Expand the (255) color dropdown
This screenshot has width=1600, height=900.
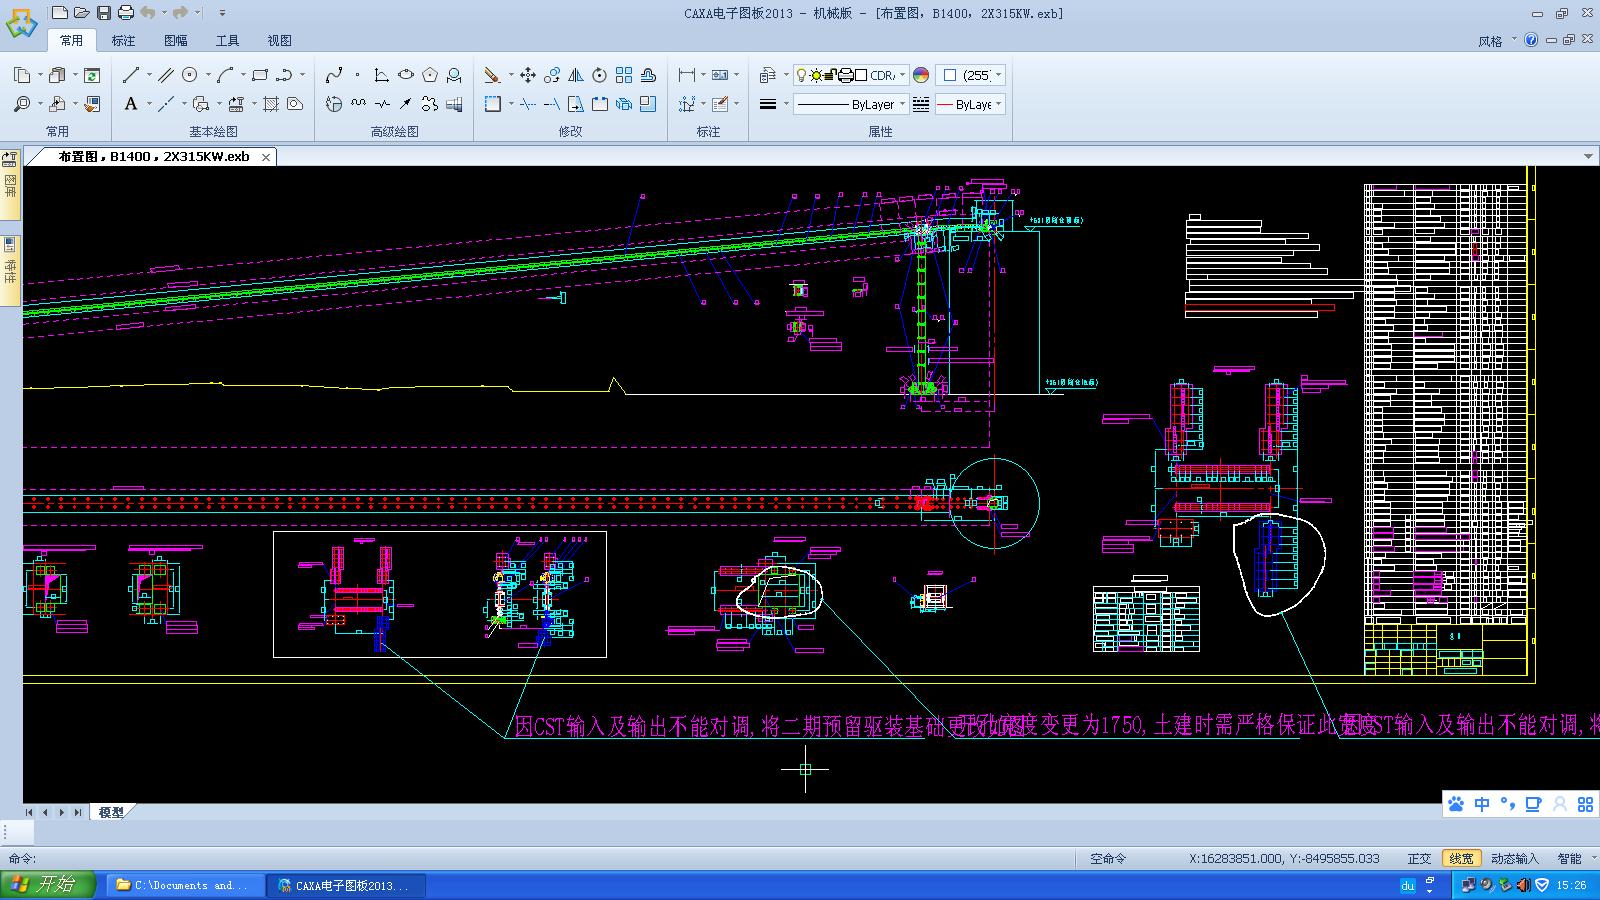pyautogui.click(x=998, y=75)
